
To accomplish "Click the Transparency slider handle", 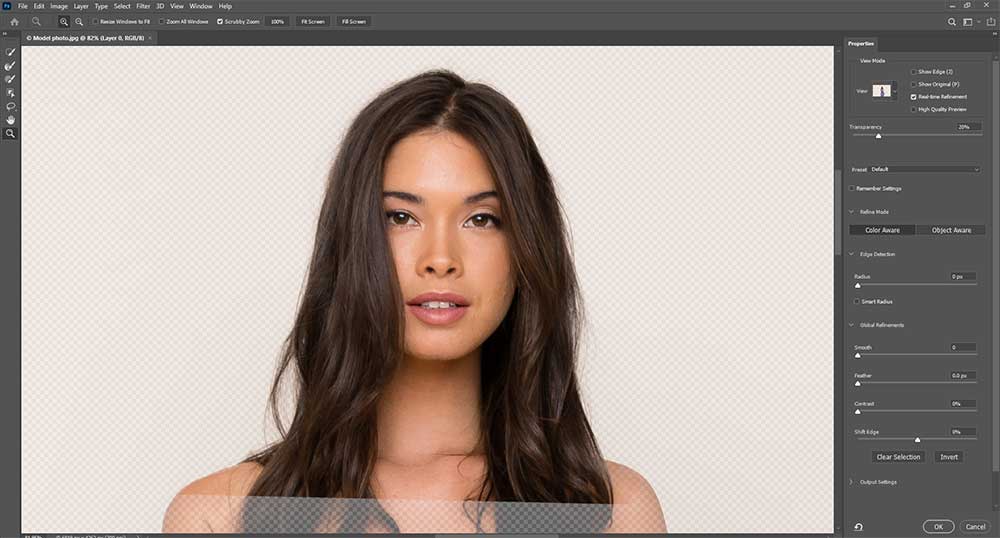I will 878,136.
